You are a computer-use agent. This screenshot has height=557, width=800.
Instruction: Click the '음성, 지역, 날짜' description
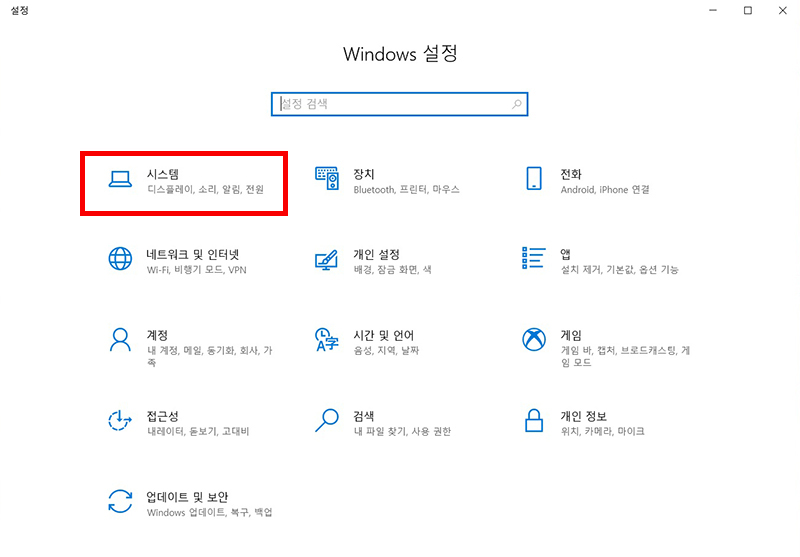[x=386, y=350]
